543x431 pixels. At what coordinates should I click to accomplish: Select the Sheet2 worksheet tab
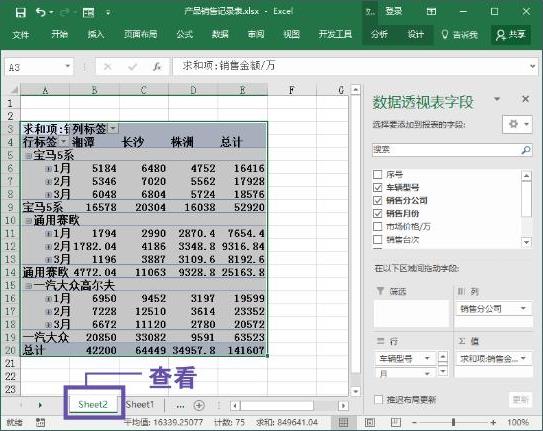pyautogui.click(x=93, y=404)
